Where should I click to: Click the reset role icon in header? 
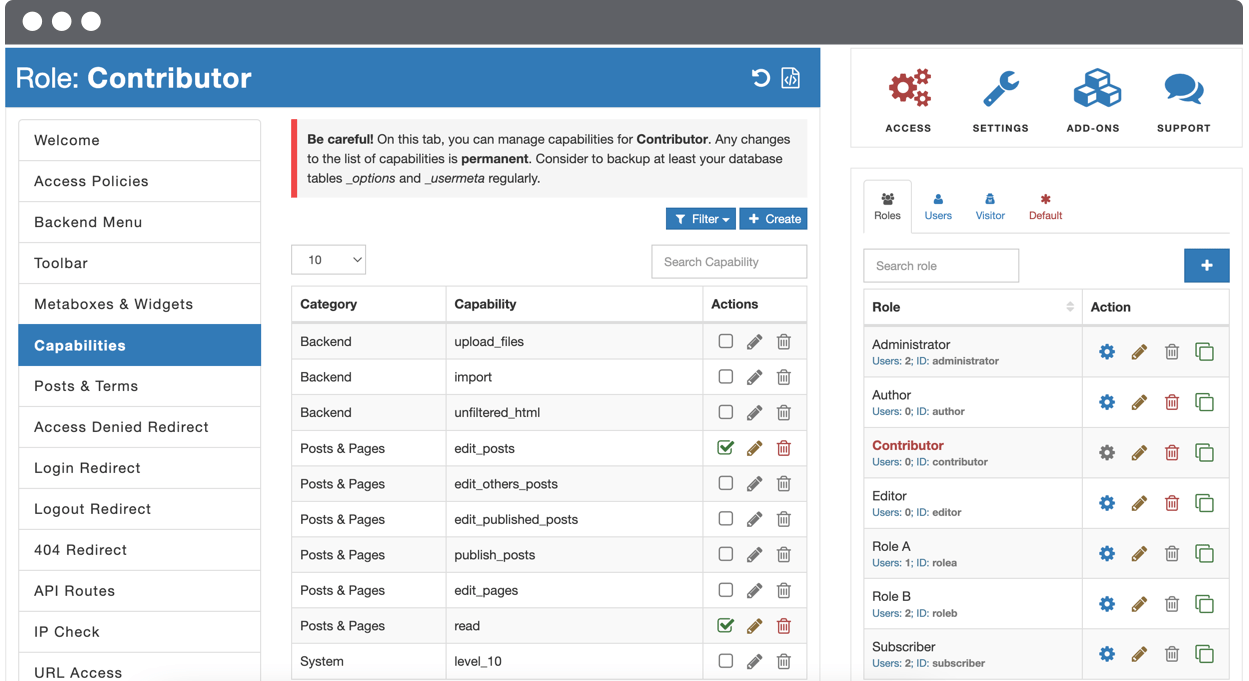(760, 78)
